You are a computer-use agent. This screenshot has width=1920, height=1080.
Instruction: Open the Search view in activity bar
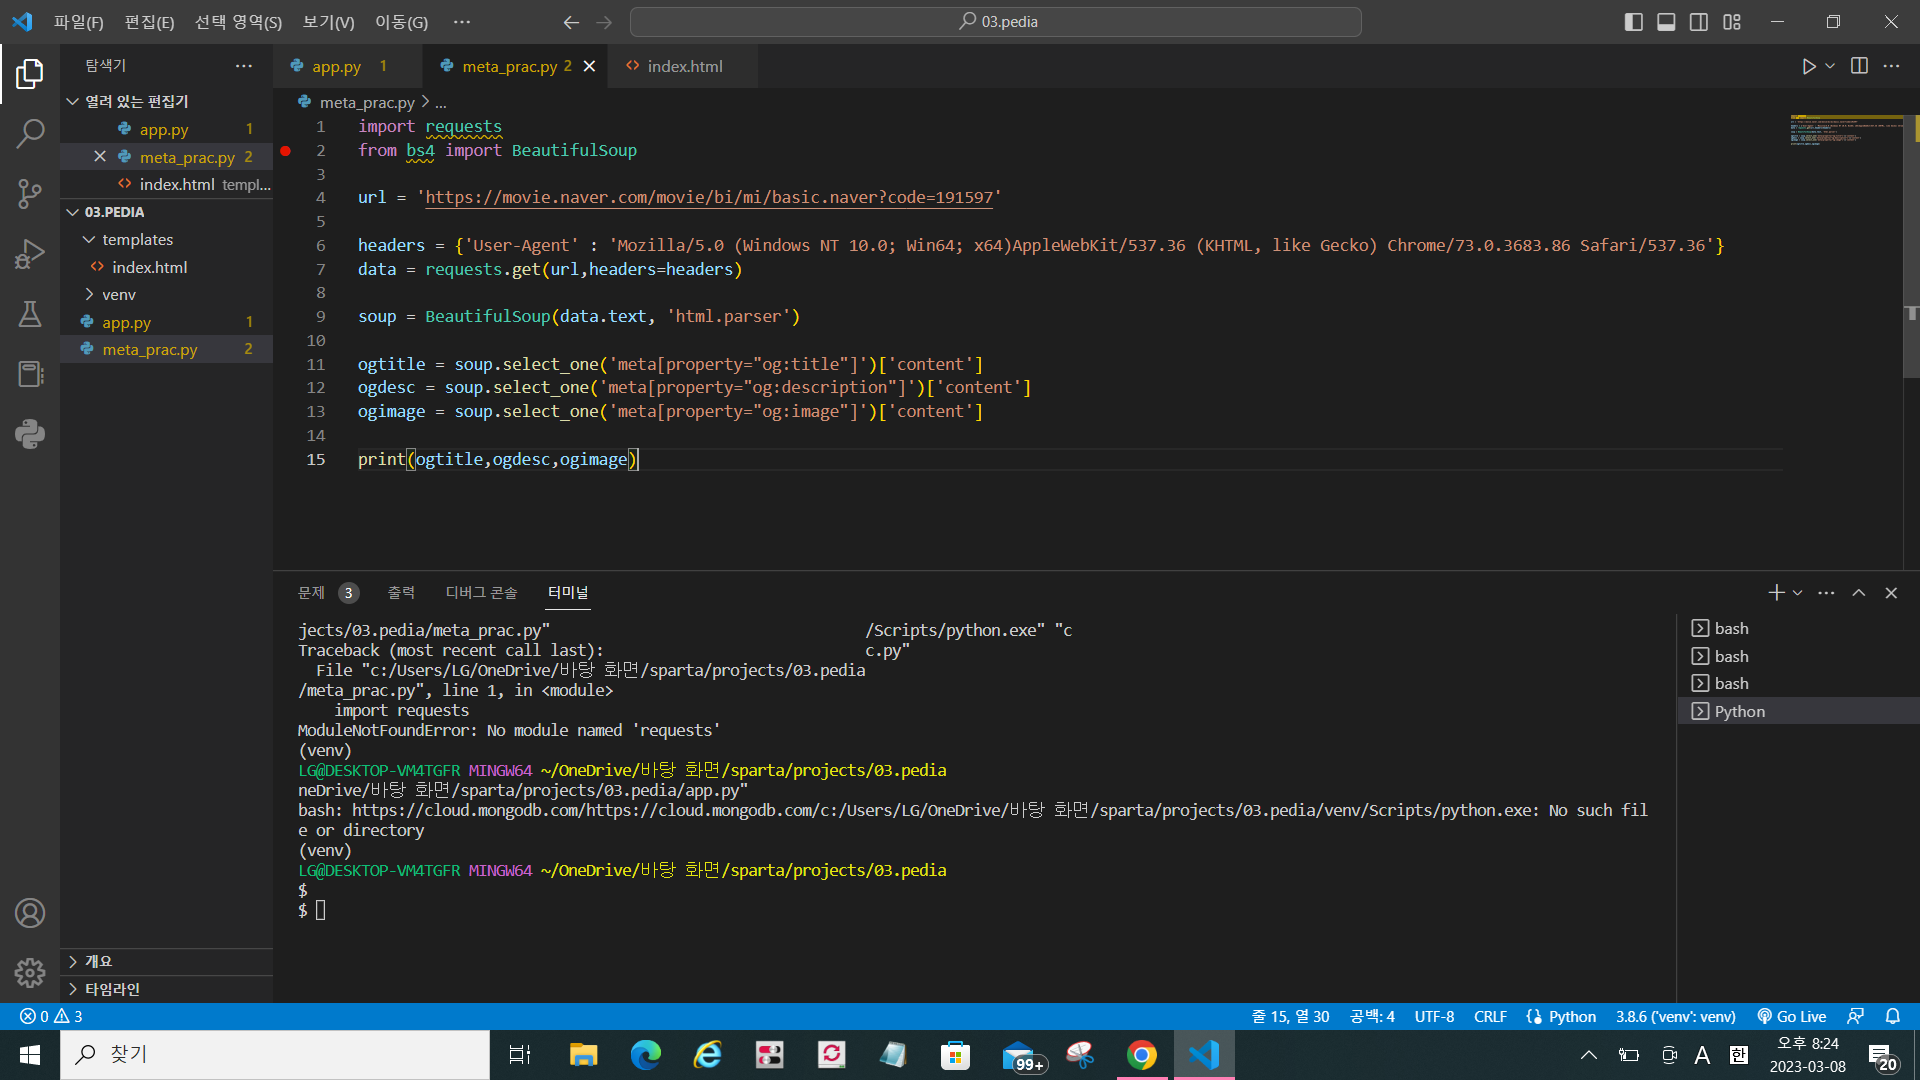tap(30, 133)
